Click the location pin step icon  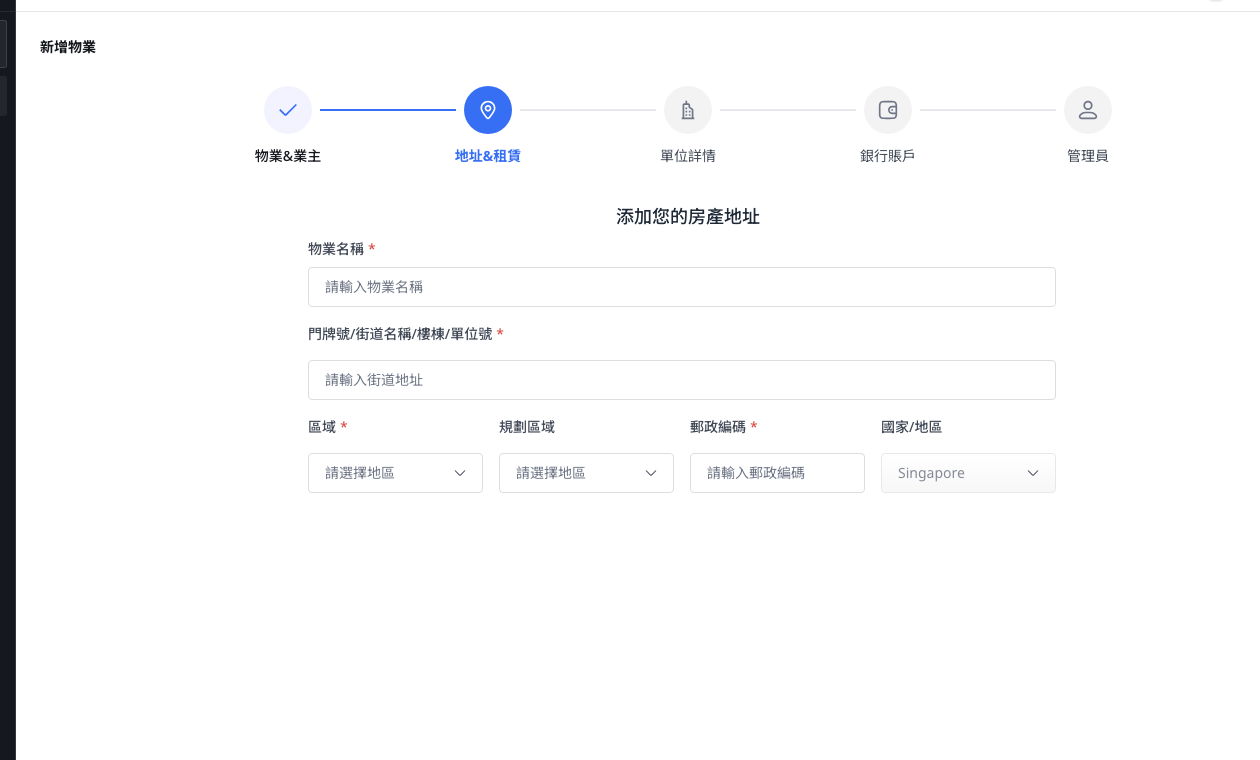pyautogui.click(x=488, y=110)
